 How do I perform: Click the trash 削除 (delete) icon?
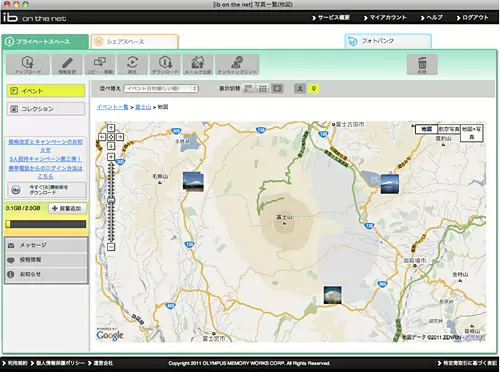click(x=422, y=65)
